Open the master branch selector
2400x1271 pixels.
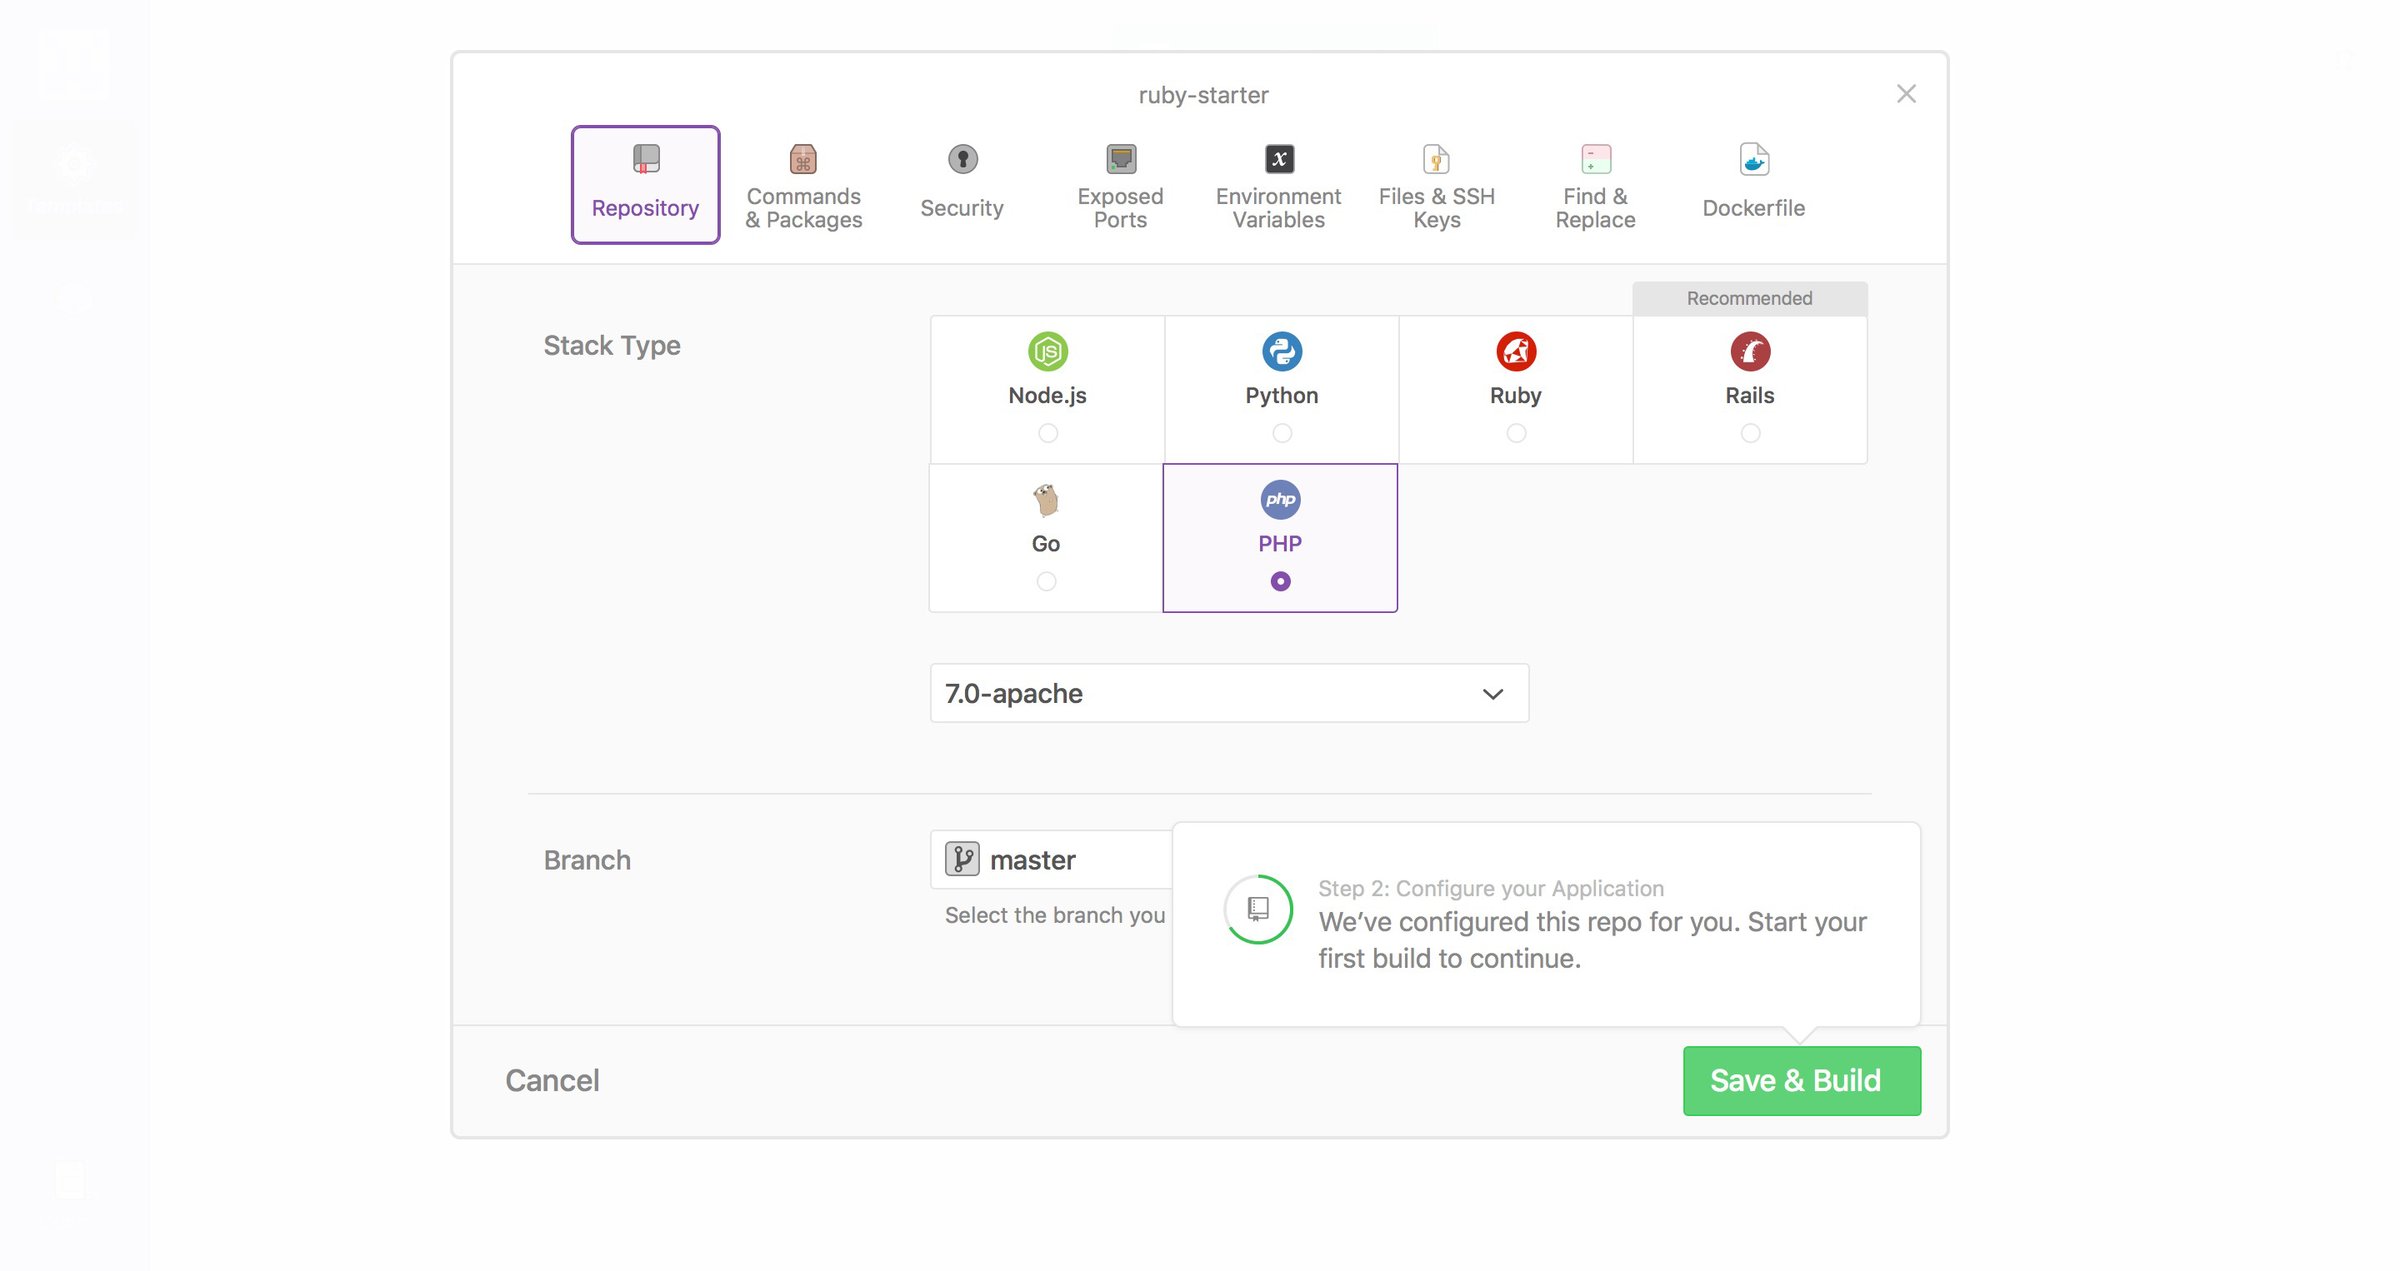[1051, 859]
